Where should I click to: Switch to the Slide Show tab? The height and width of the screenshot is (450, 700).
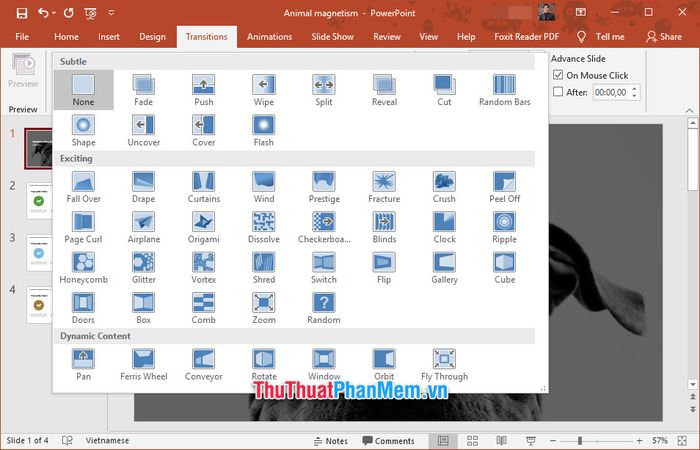click(333, 37)
